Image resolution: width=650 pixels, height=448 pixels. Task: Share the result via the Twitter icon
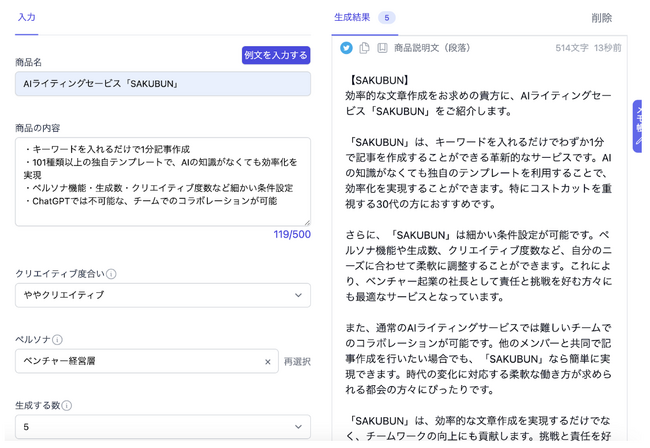(346, 48)
